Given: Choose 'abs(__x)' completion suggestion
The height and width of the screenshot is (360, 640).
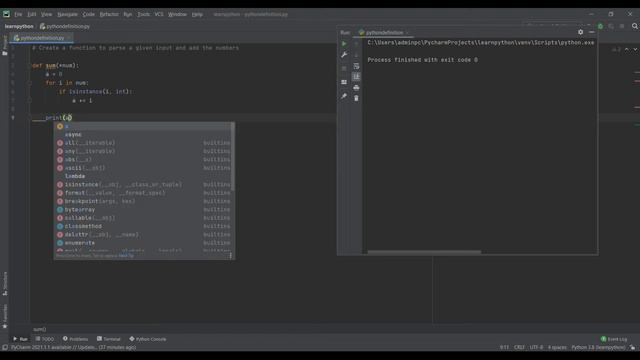Looking at the screenshot, I should [143, 160].
